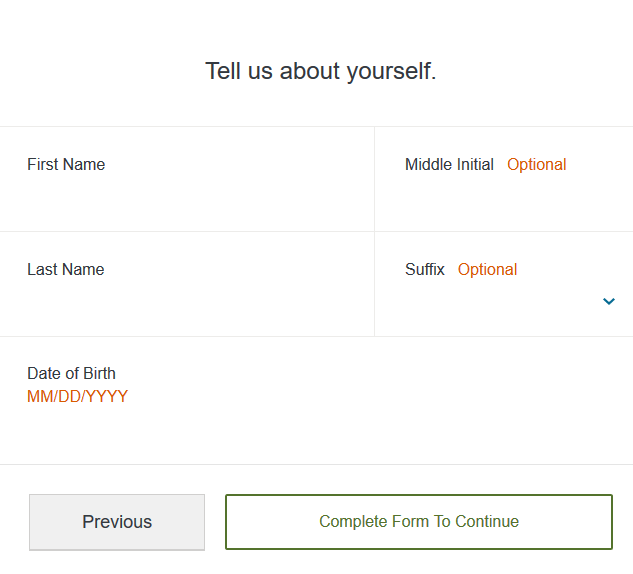Screen dimensions: 633x574
Task: Click the Tell us about yourself heading
Action: 321,71
